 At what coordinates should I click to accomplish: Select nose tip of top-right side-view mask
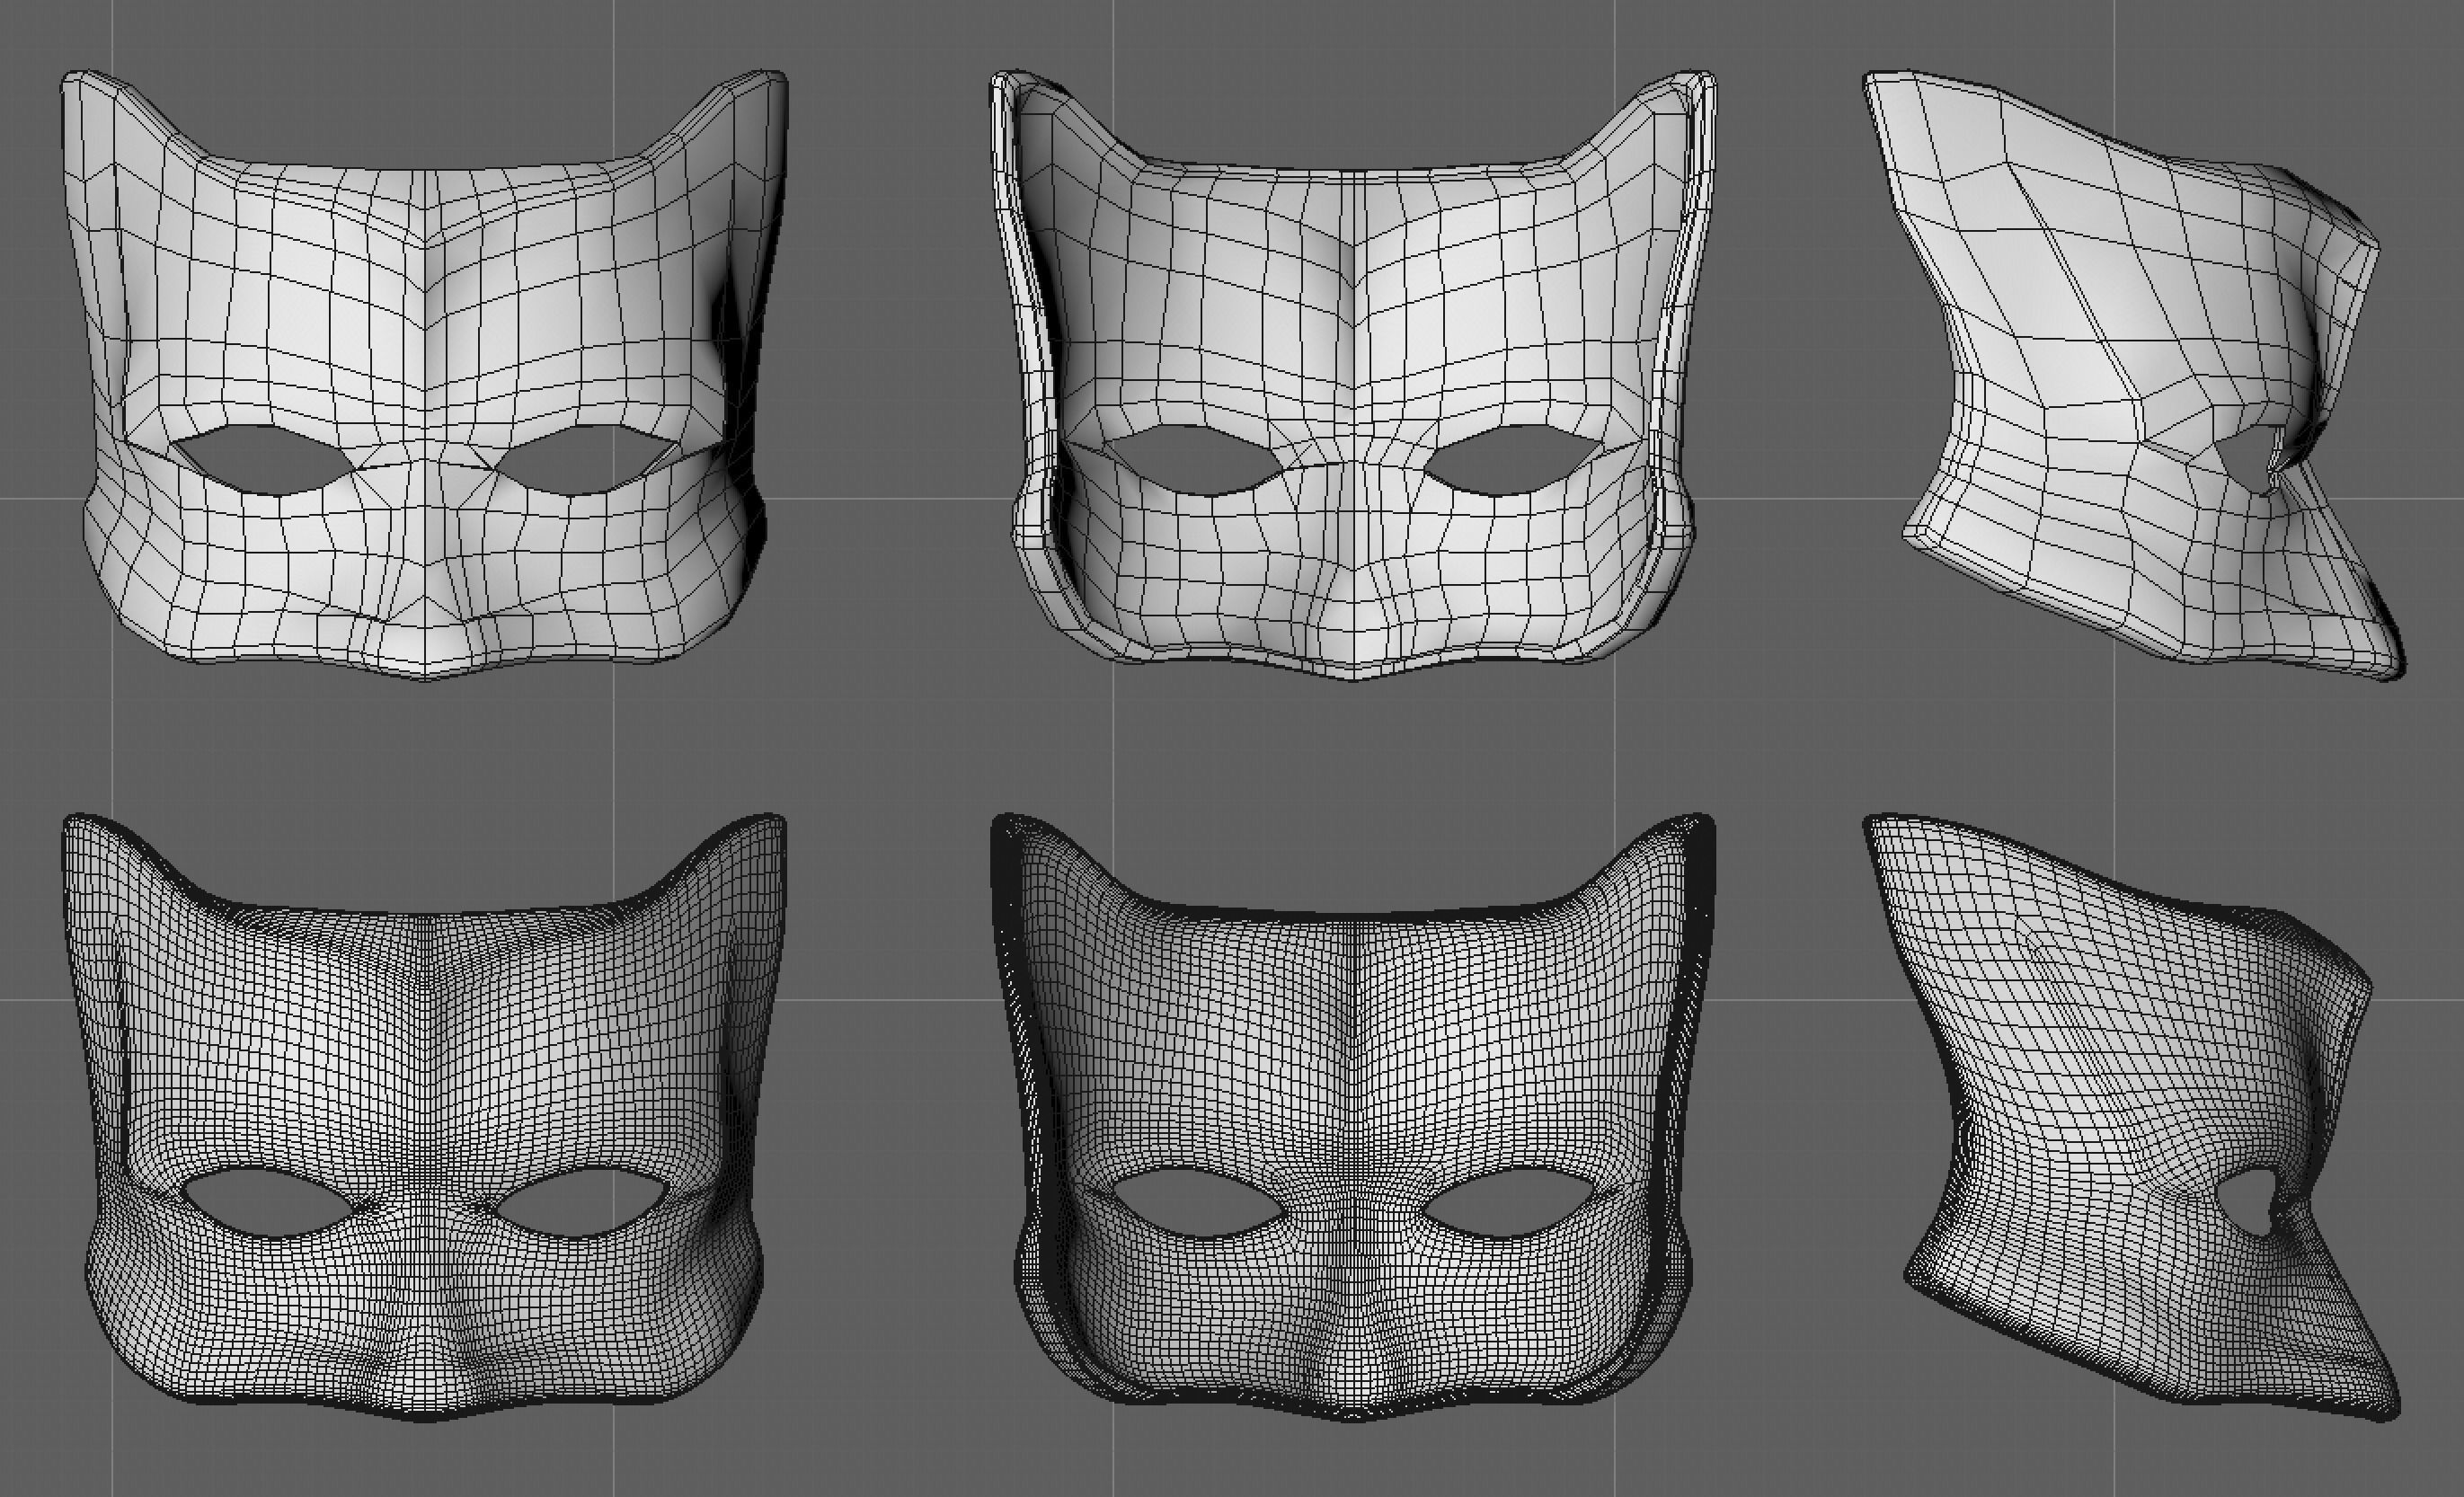click(x=2396, y=668)
